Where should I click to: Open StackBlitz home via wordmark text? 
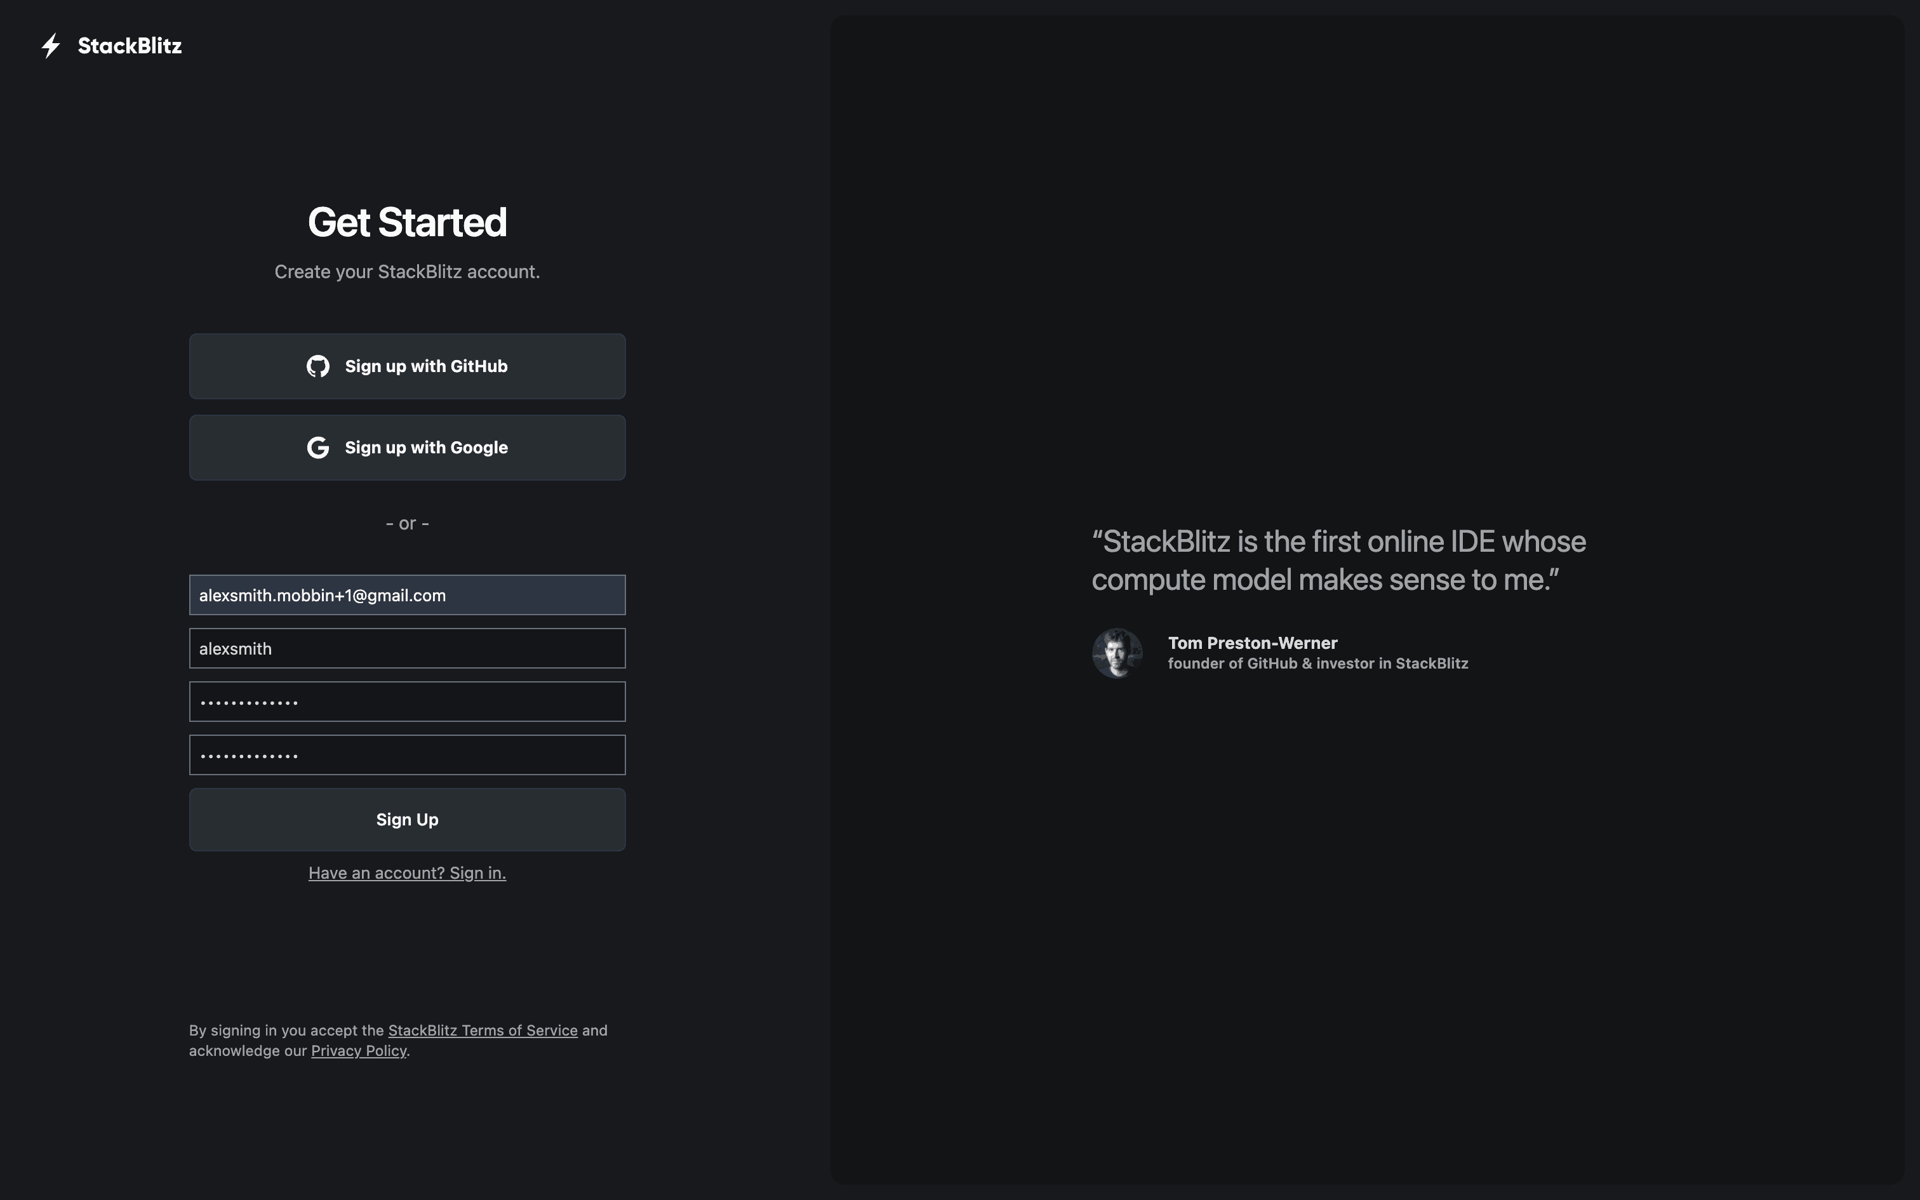[x=130, y=46]
